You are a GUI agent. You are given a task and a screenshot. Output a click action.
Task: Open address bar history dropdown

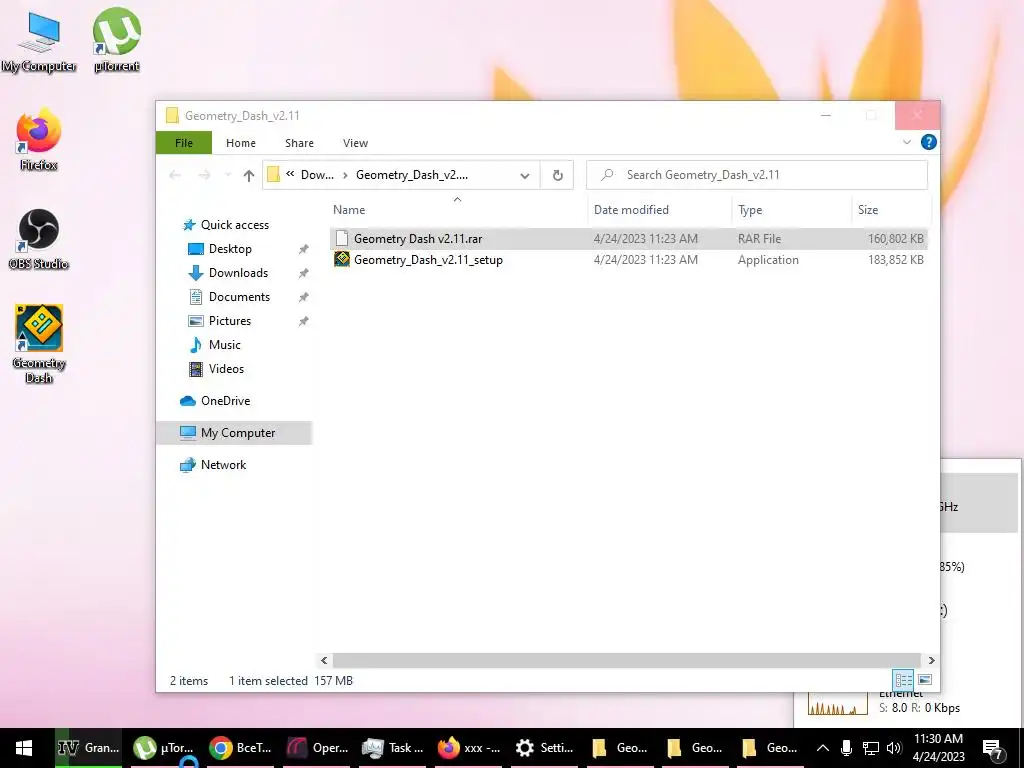point(524,175)
